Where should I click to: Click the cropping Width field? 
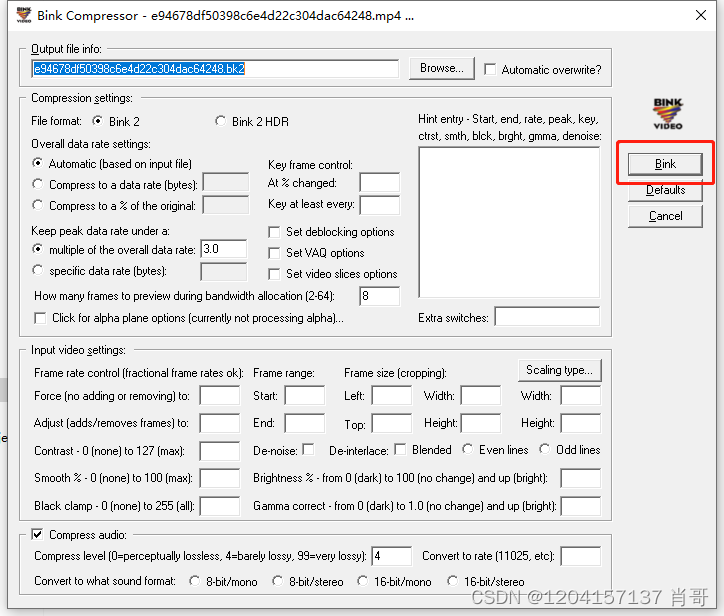[x=481, y=396]
